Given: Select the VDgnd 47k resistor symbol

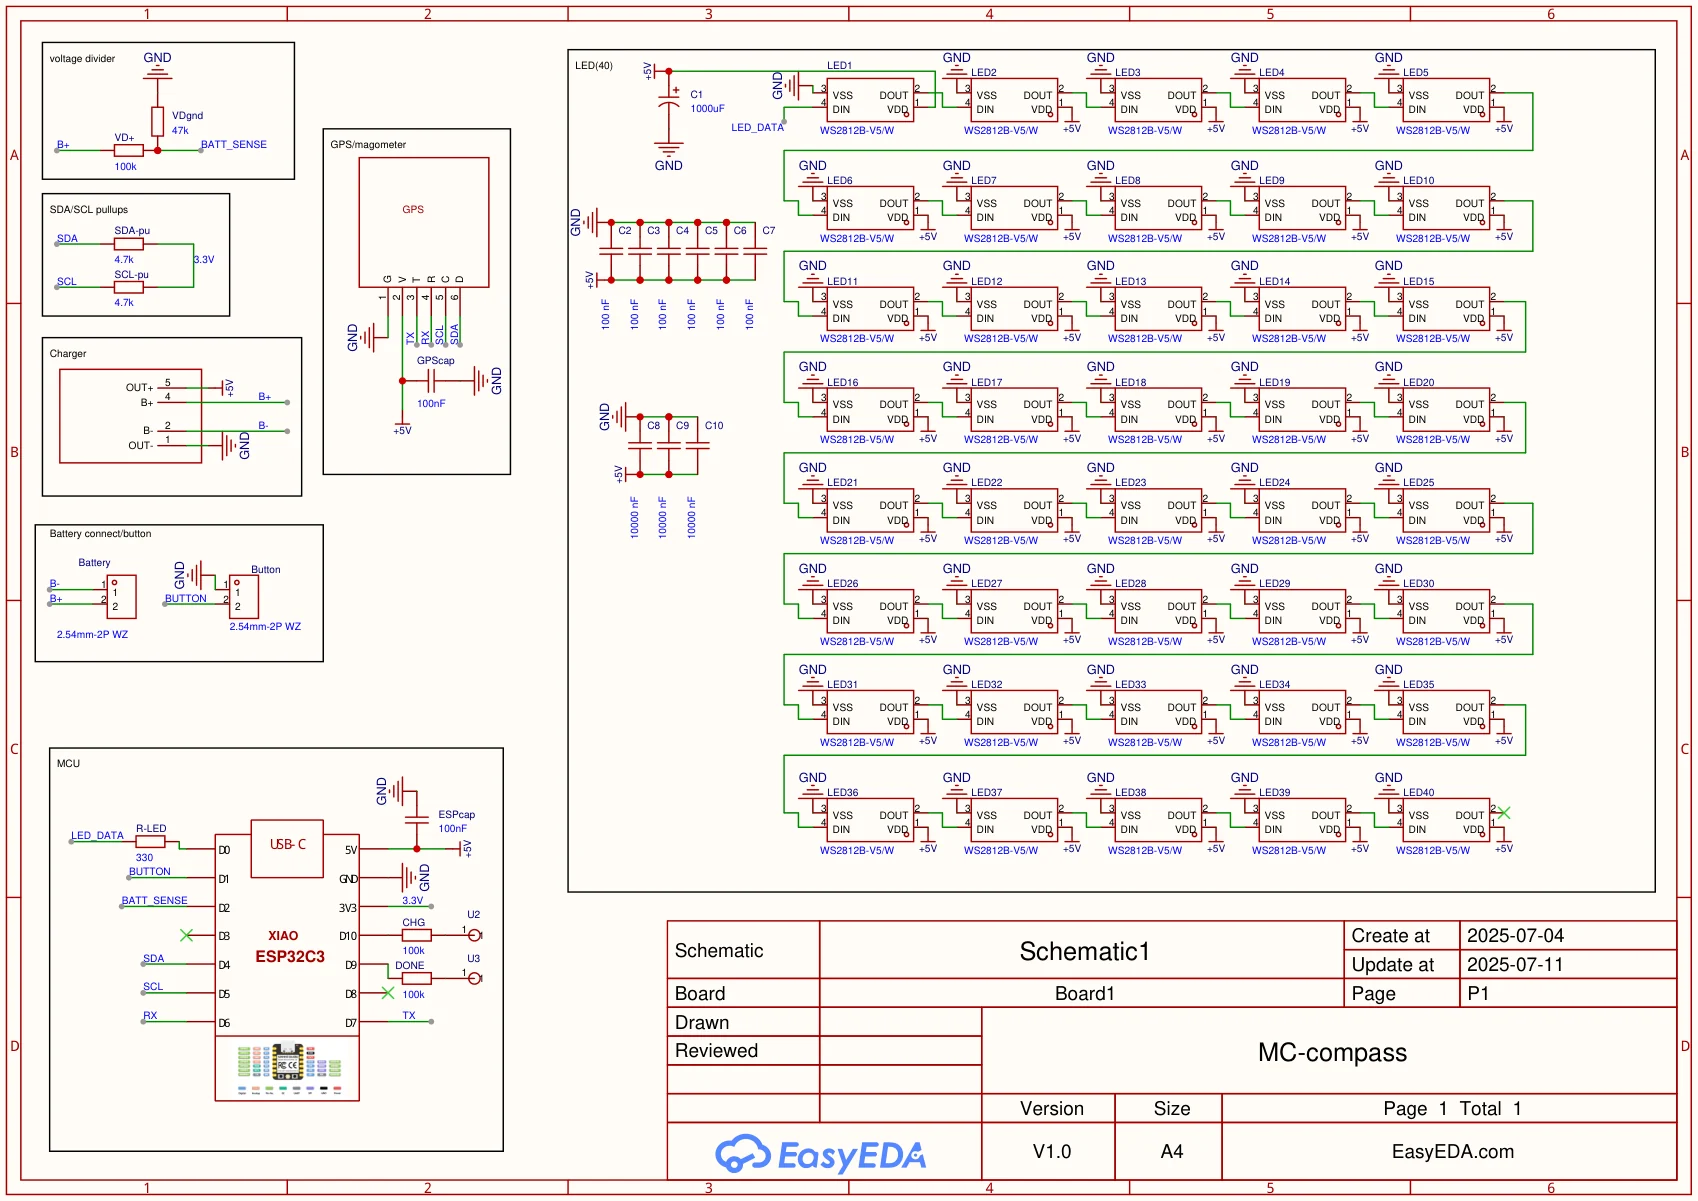Looking at the screenshot, I should tap(157, 122).
